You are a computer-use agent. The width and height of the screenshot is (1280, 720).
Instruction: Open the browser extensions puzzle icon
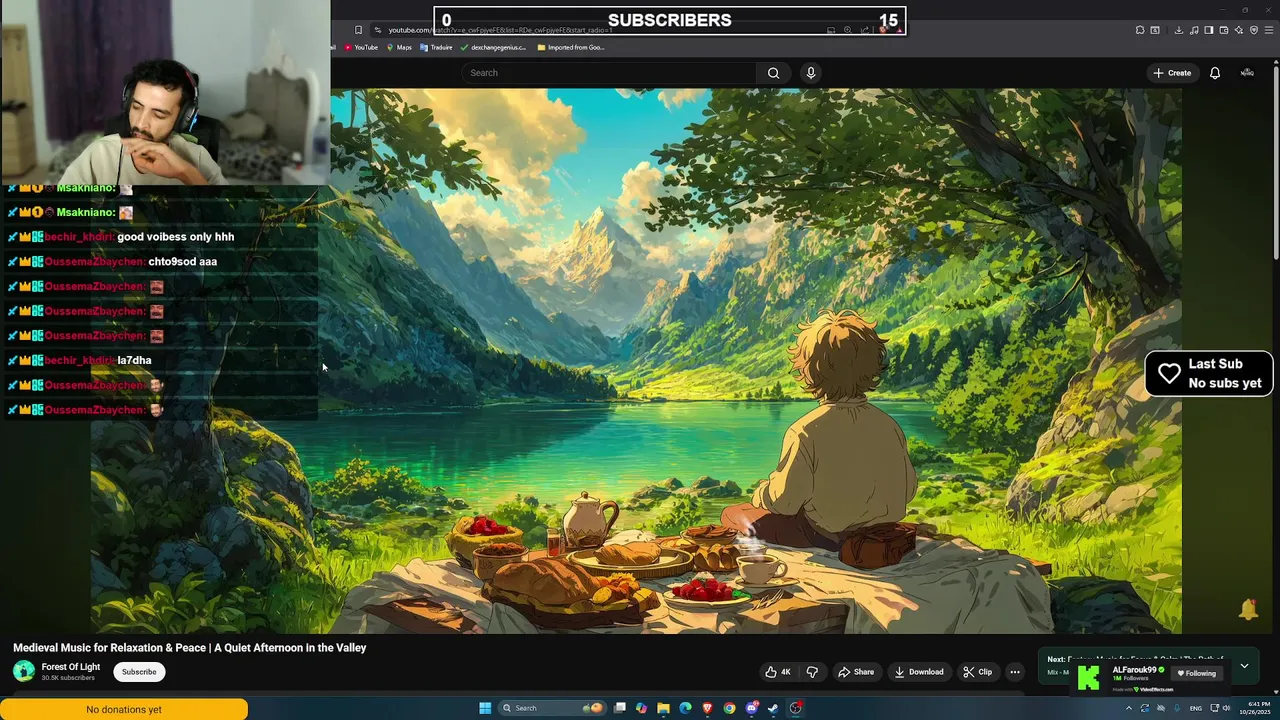pos(1140,30)
